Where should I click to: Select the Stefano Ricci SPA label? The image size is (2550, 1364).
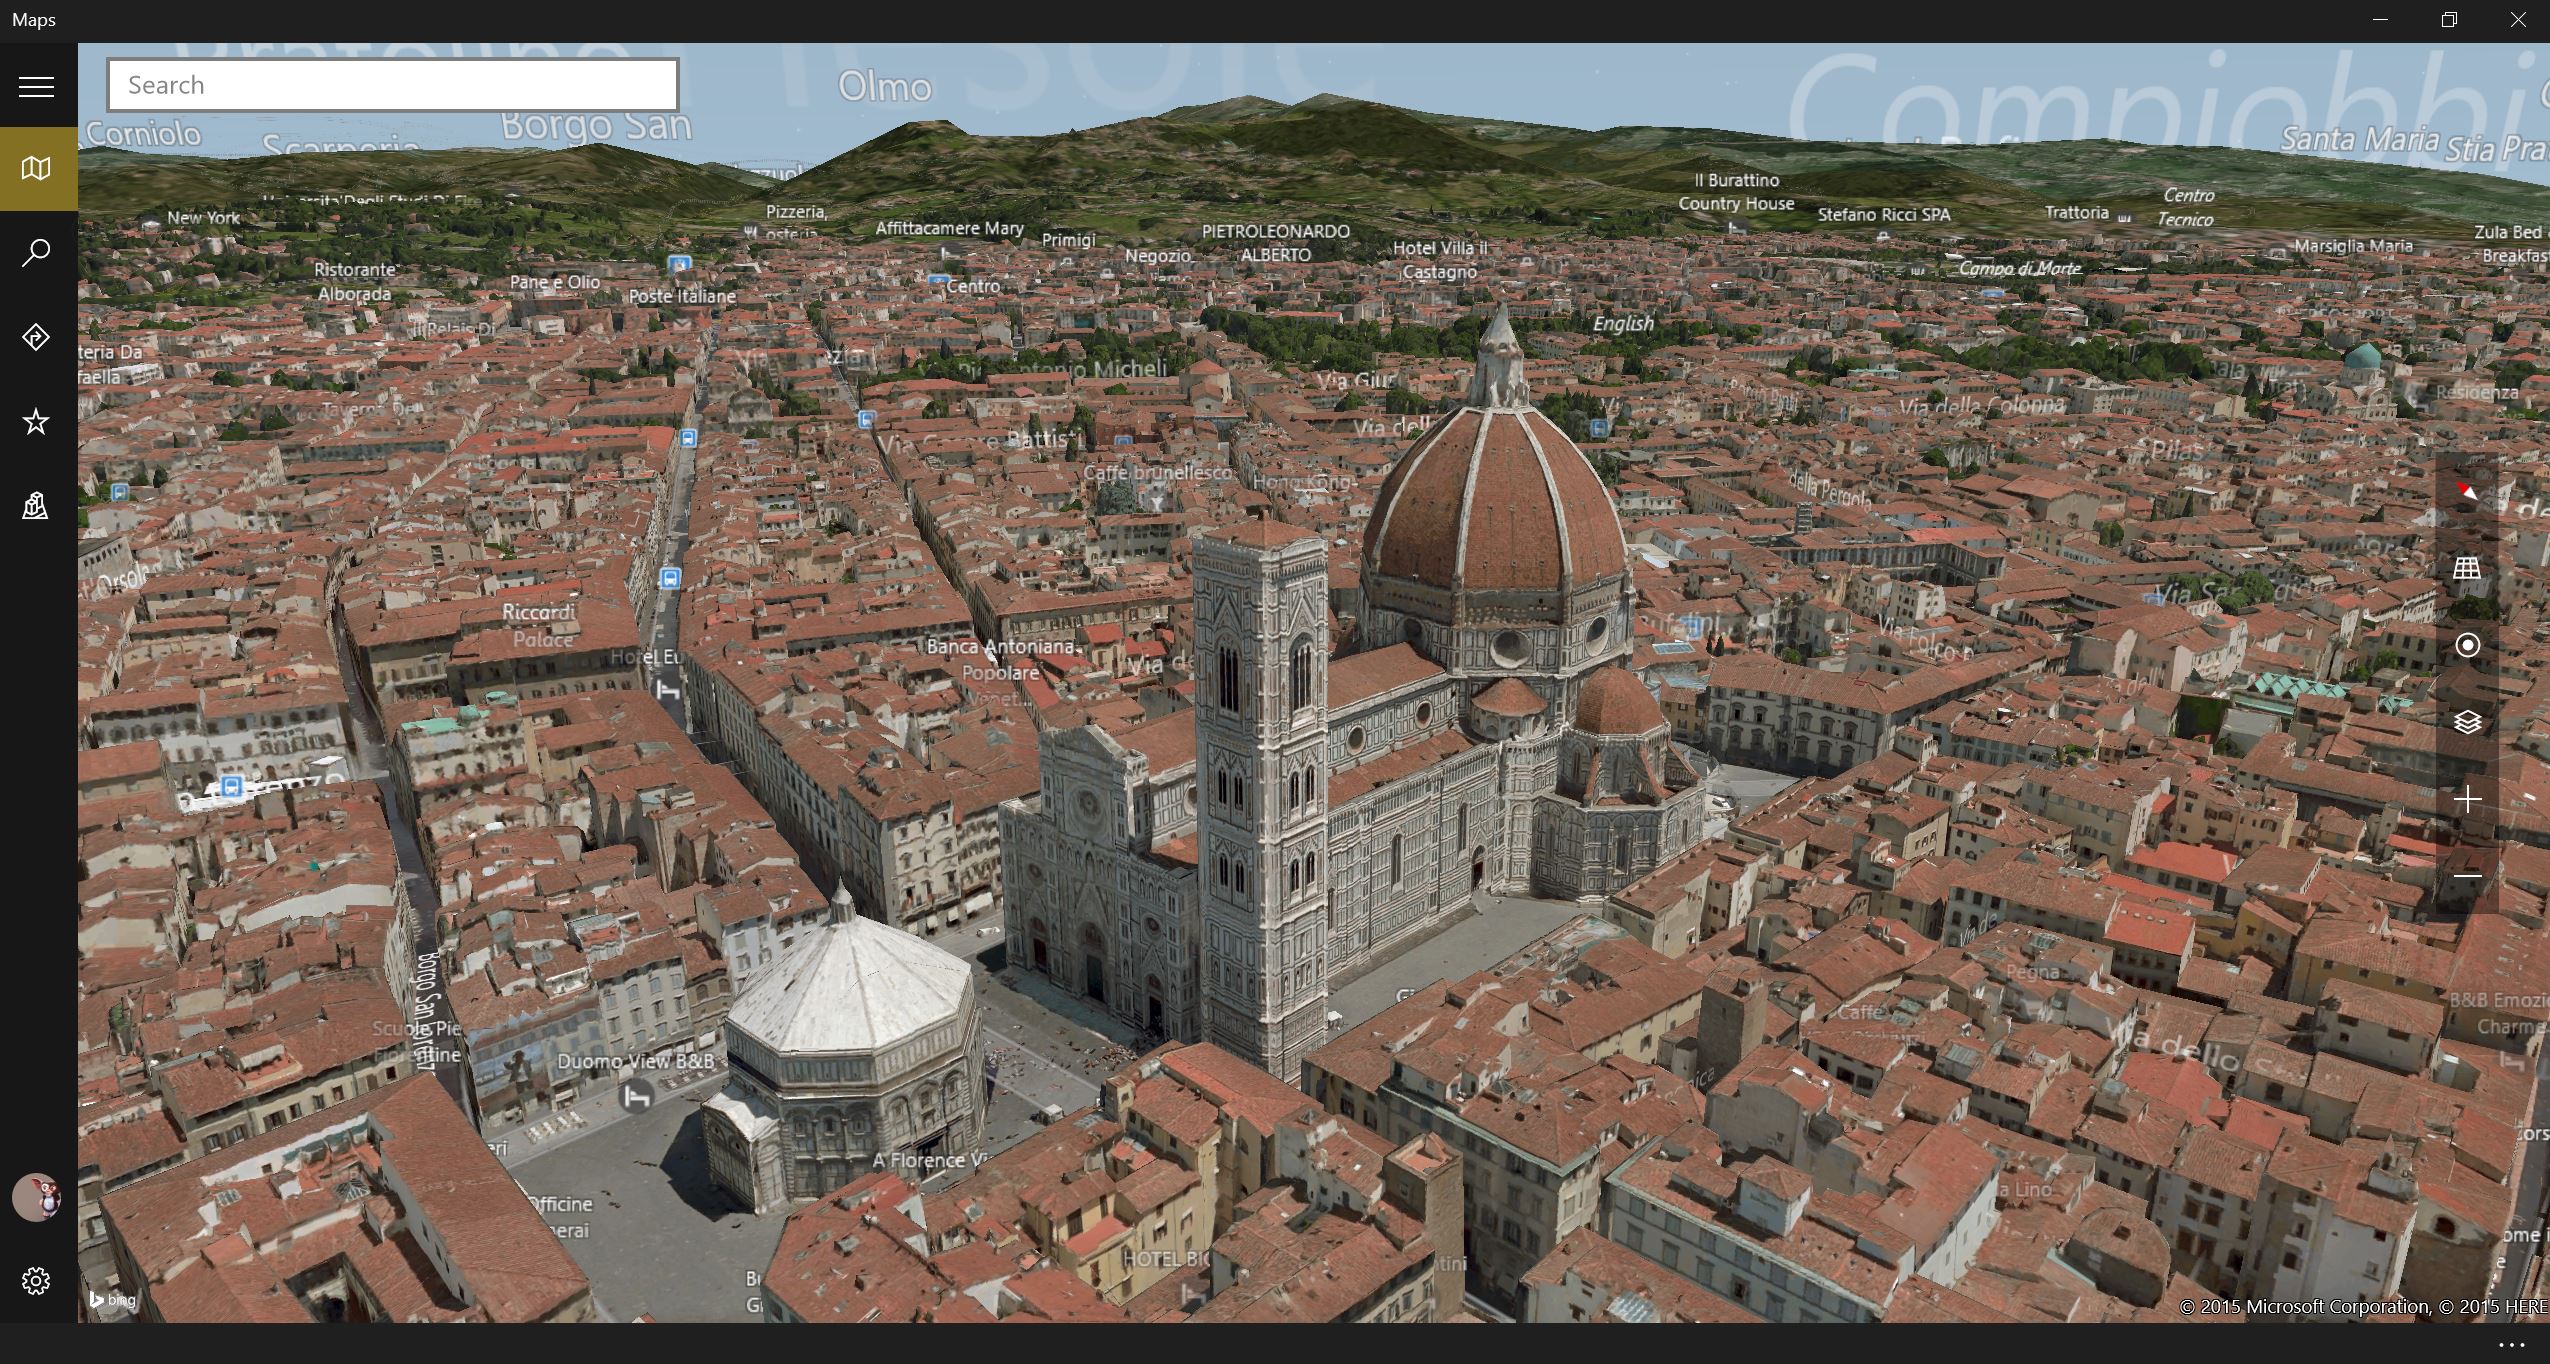[1884, 214]
